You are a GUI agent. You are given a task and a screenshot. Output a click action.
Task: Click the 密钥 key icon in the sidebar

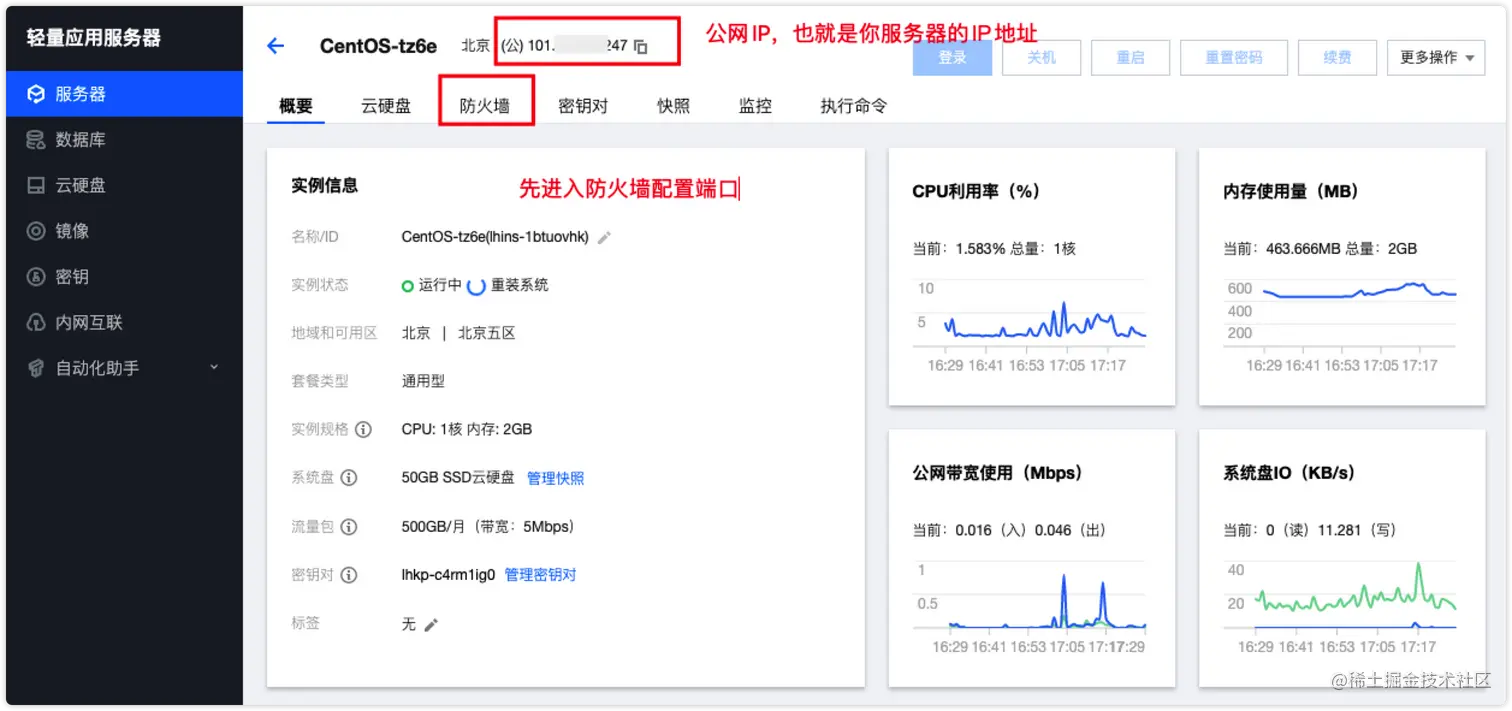pyautogui.click(x=36, y=277)
